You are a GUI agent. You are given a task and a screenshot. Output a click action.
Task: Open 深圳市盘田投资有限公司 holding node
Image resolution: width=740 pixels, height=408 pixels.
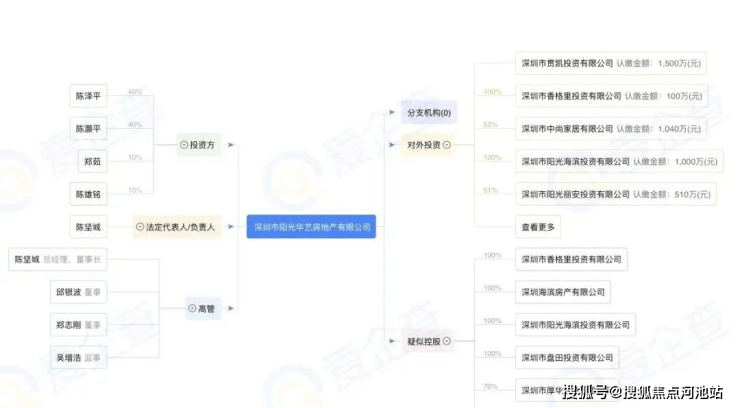pyautogui.click(x=566, y=357)
